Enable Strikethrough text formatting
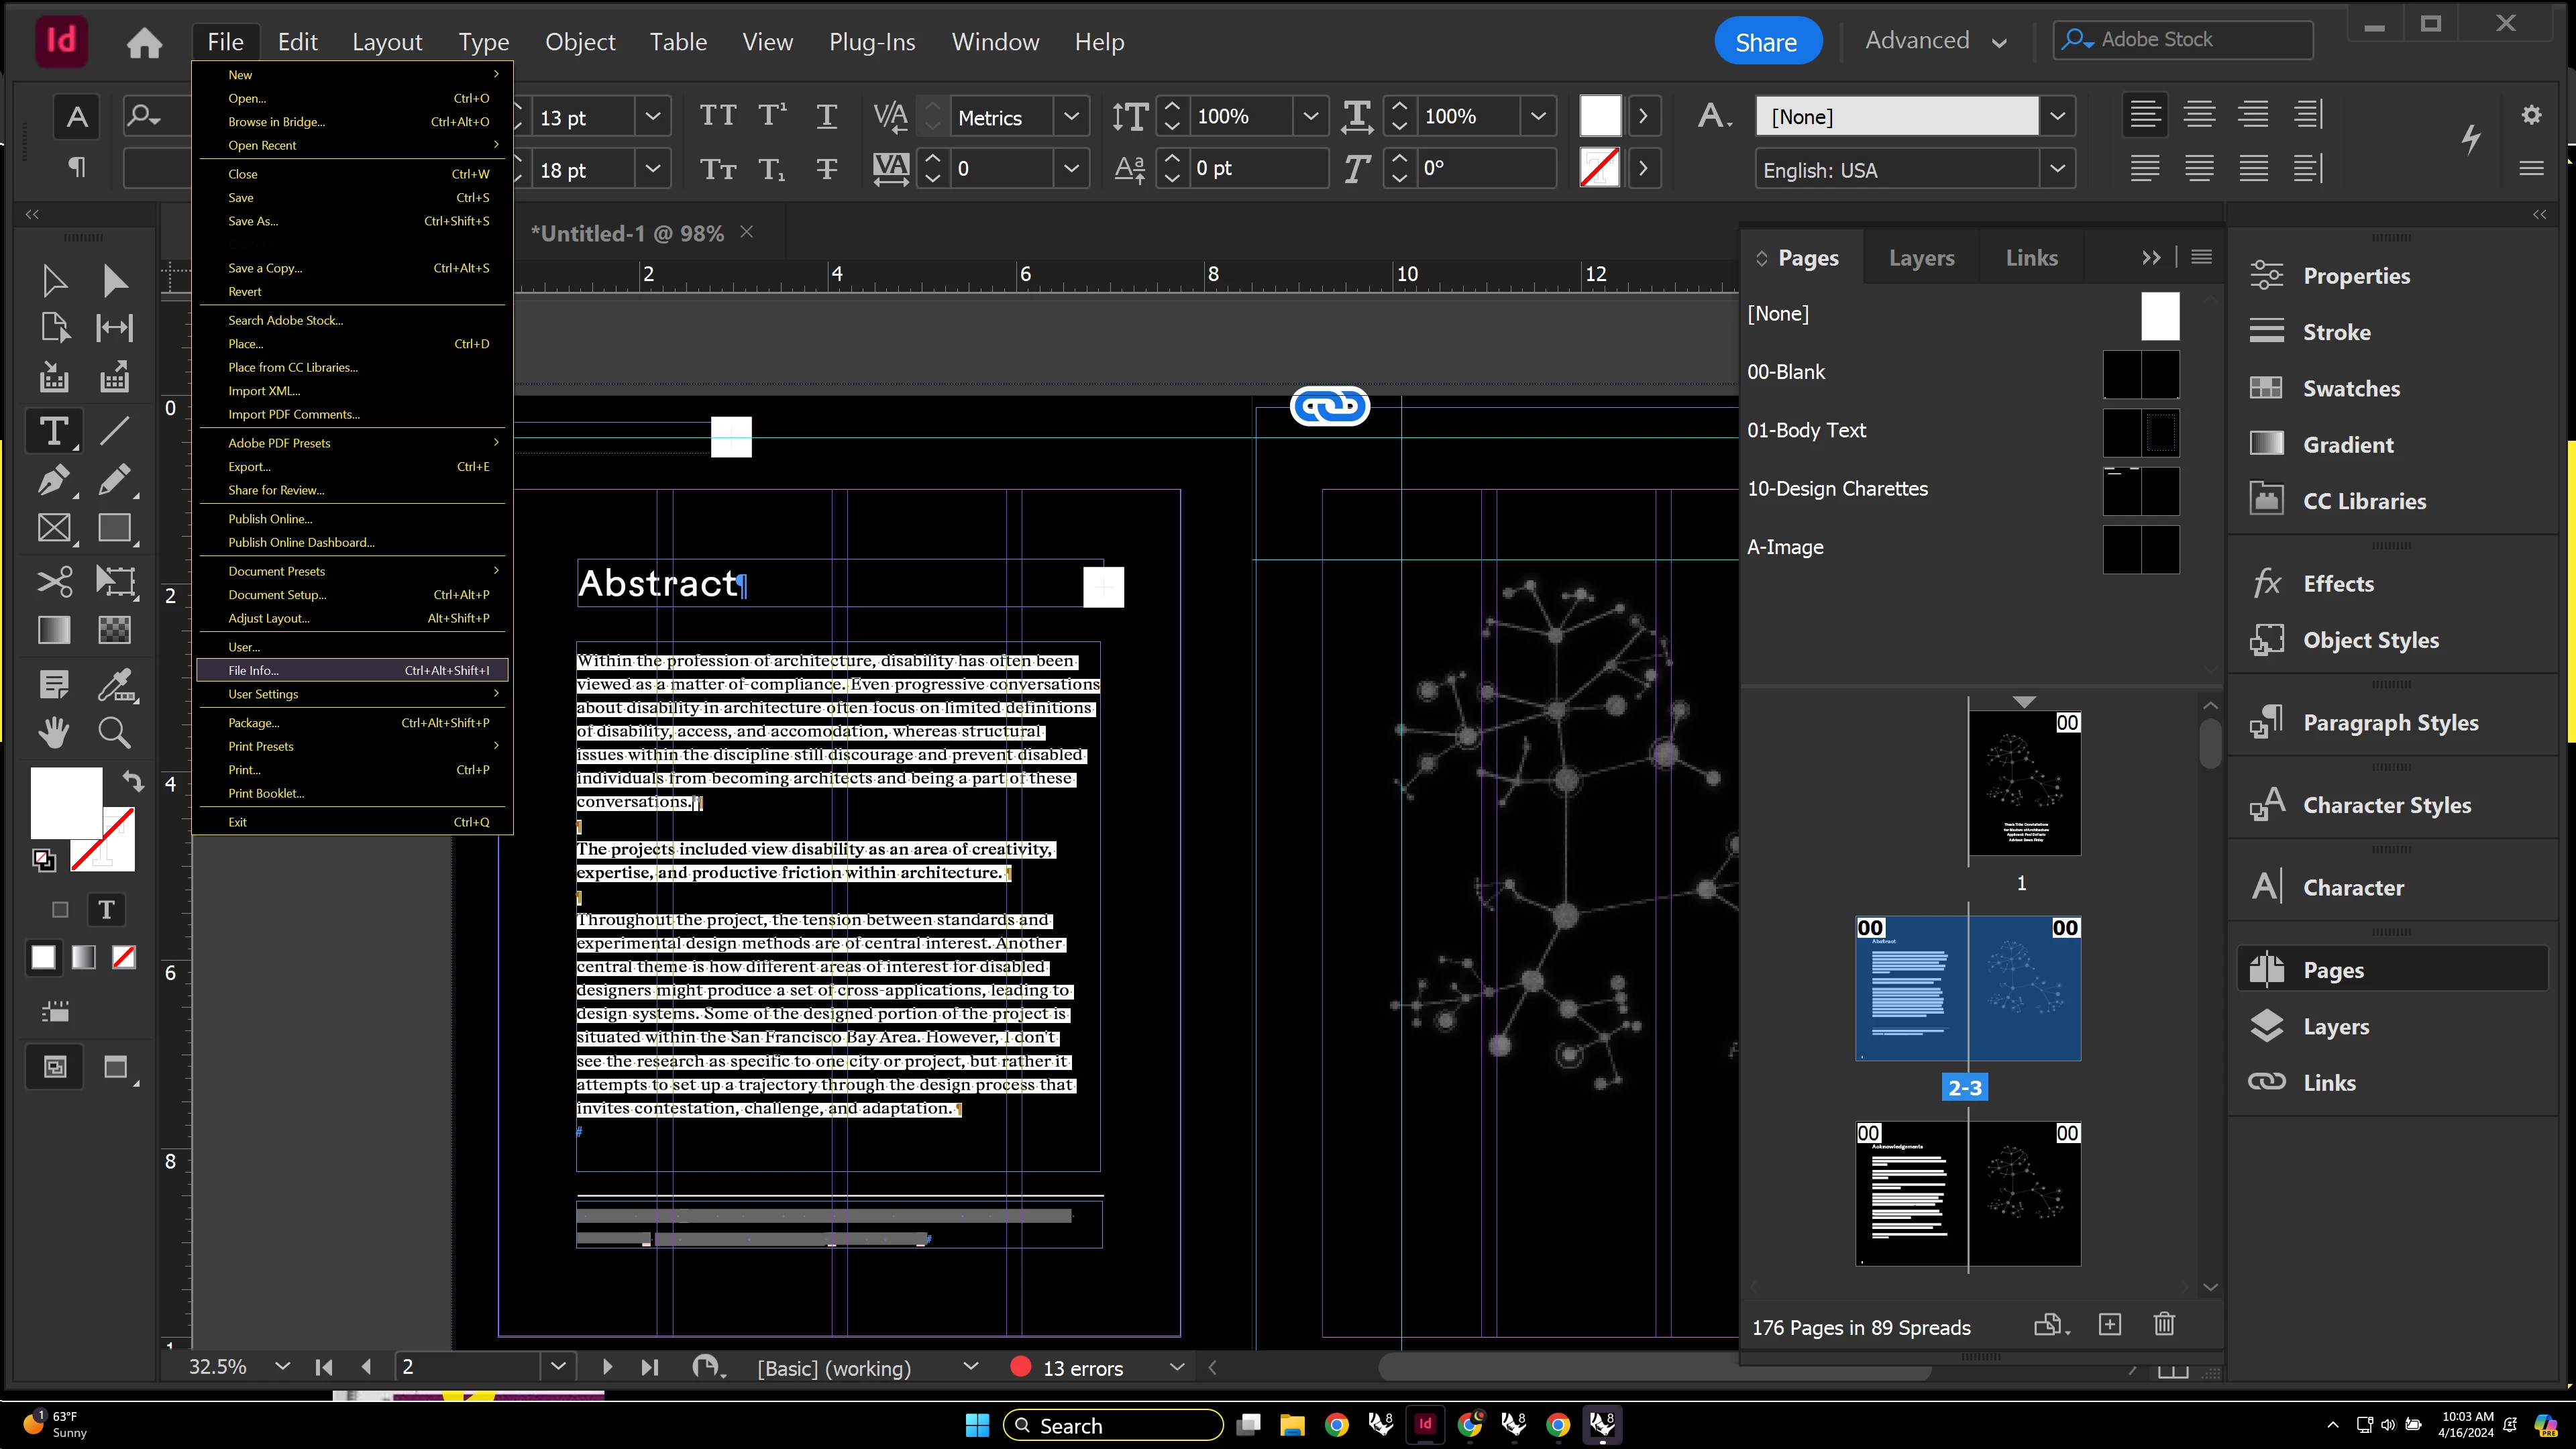 pyautogui.click(x=826, y=169)
